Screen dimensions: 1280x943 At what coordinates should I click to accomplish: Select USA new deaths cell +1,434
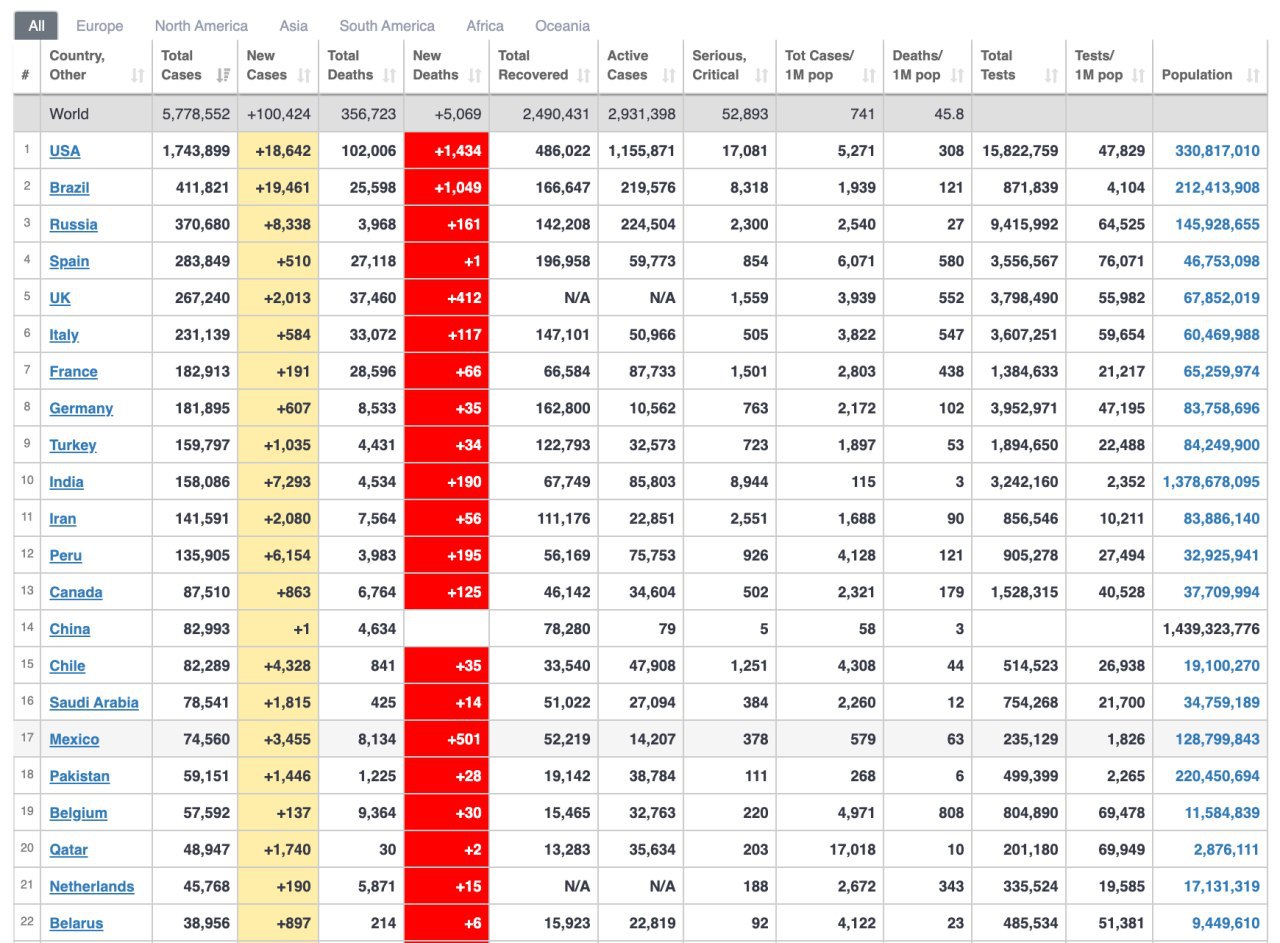(x=446, y=151)
